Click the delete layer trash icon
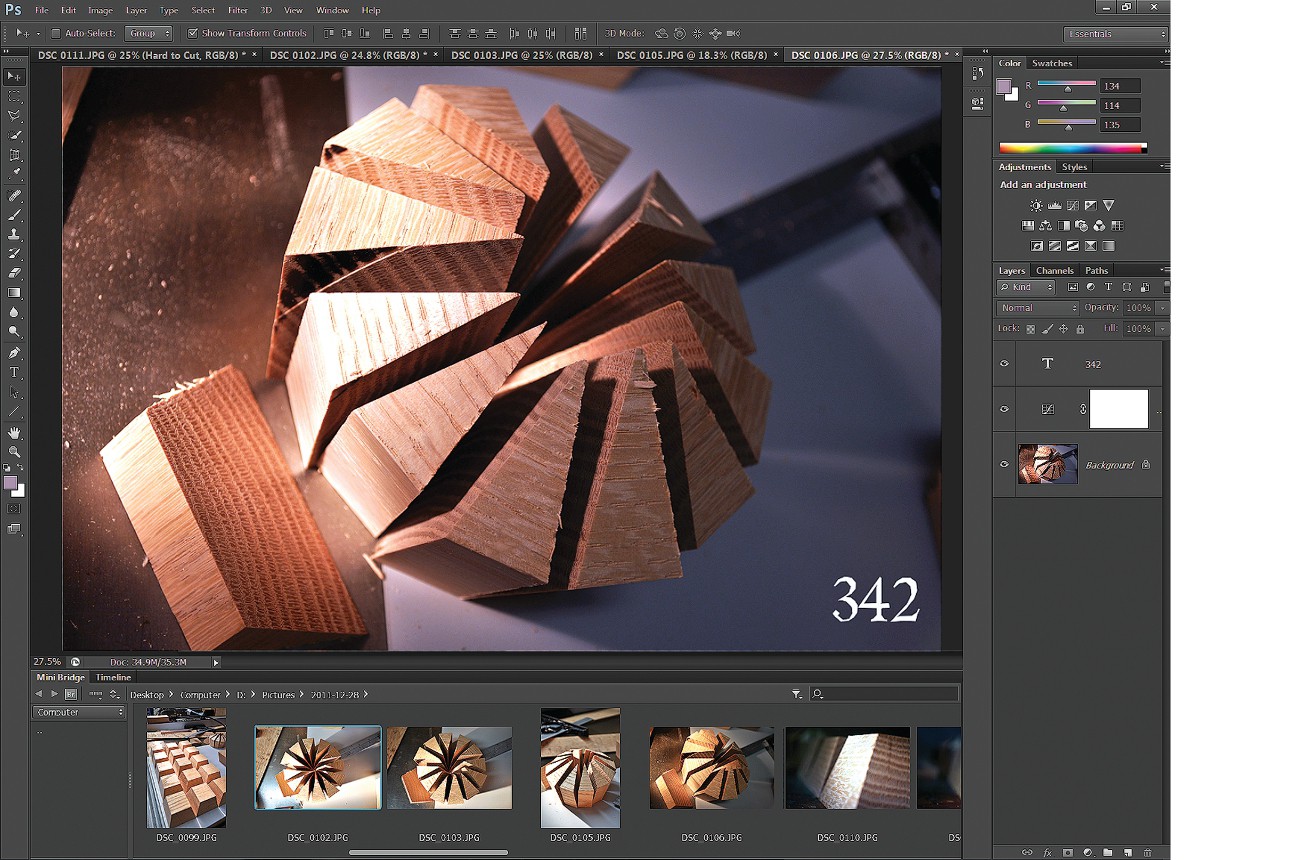 1147,853
